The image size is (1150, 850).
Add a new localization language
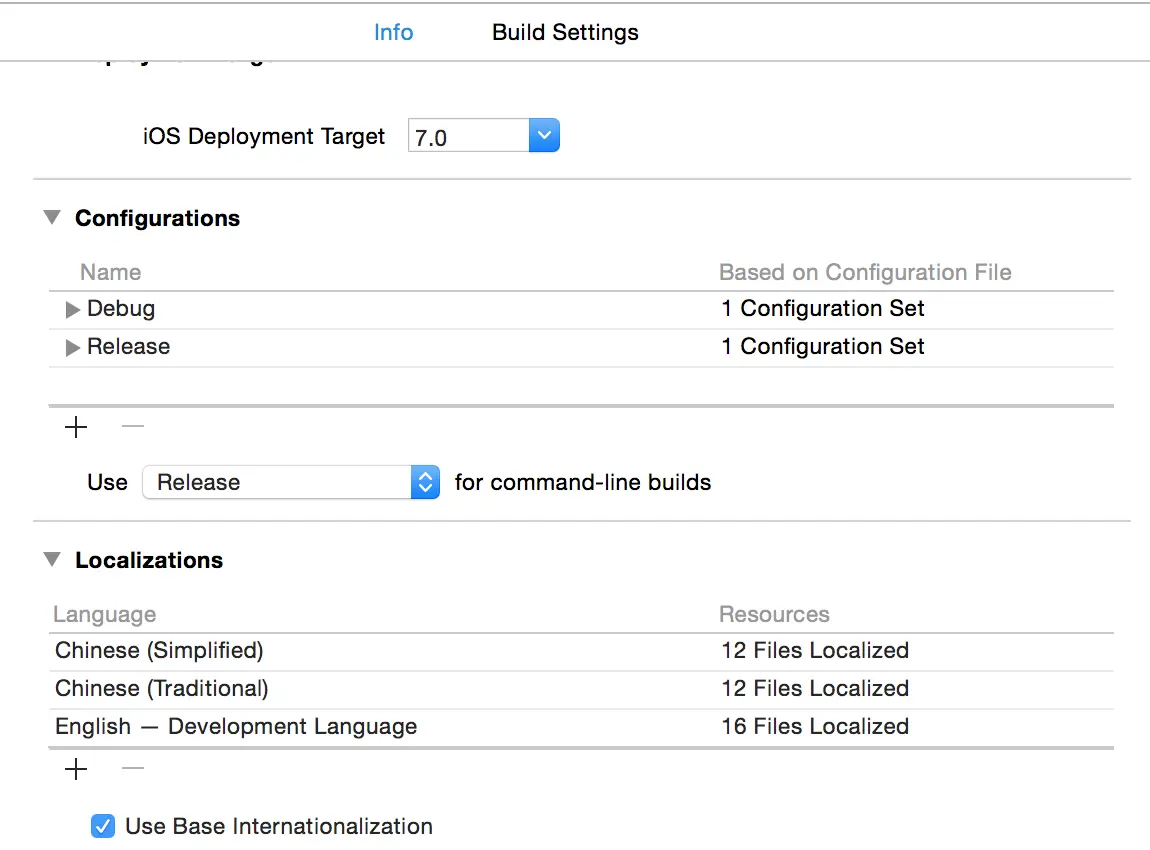76,769
